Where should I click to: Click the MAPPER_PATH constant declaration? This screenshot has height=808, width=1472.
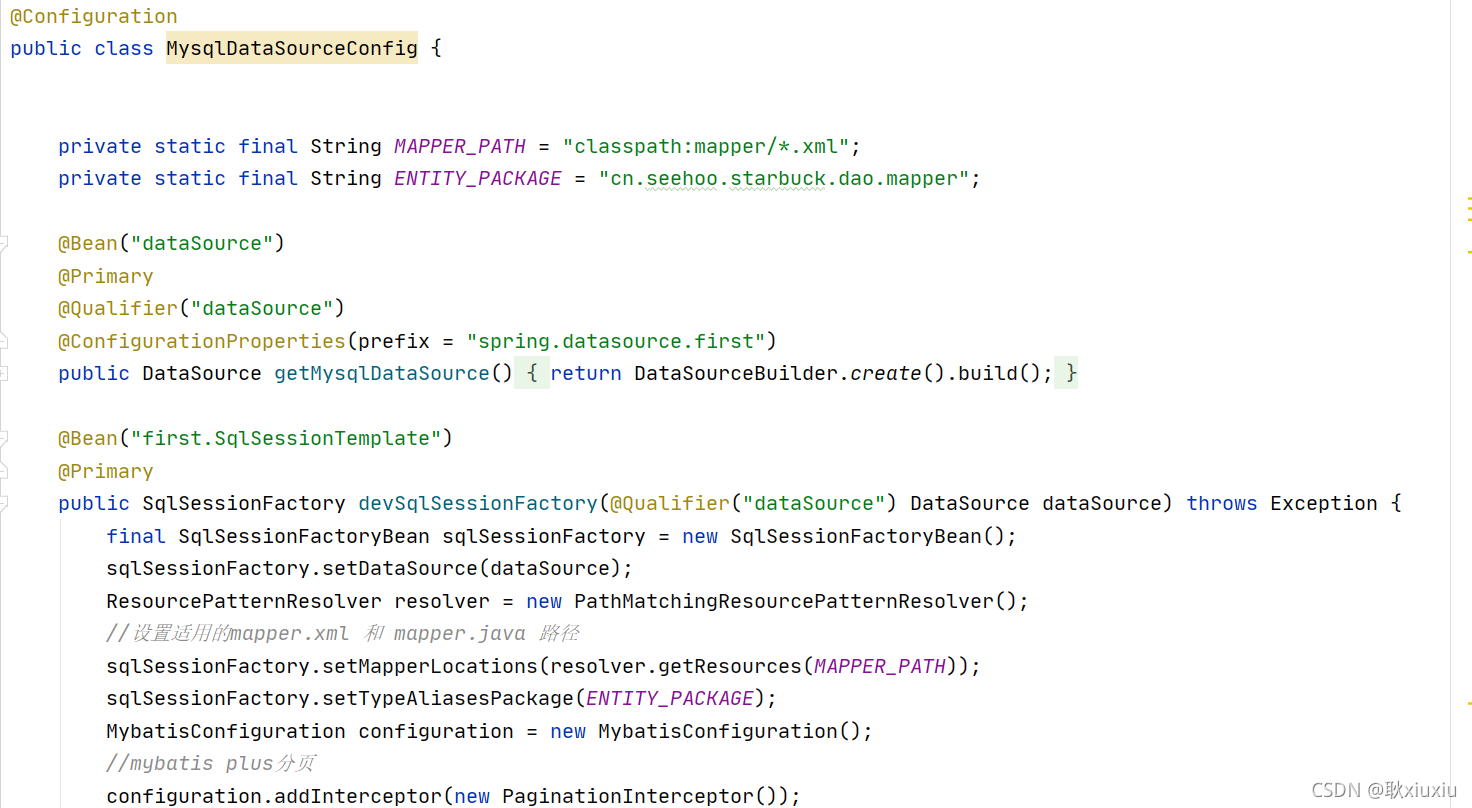459,146
